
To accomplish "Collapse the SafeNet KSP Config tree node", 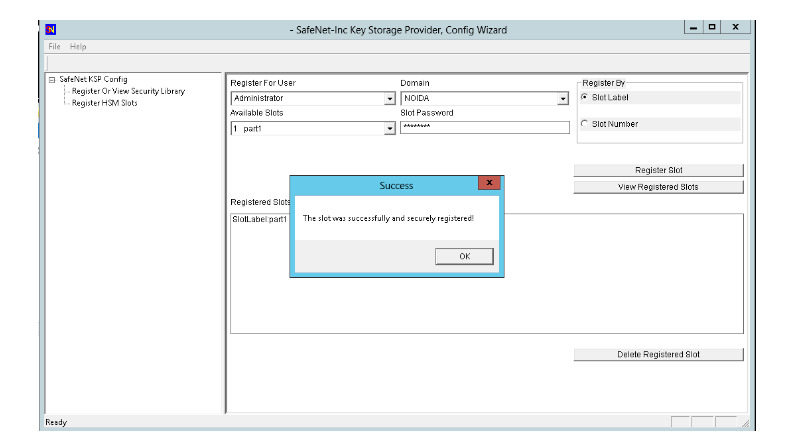I will [52, 80].
